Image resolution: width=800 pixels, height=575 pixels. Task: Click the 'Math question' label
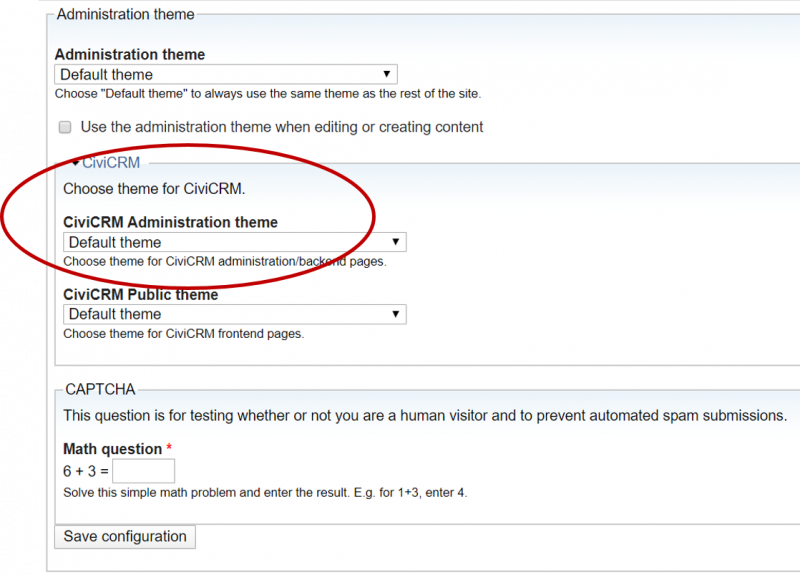pos(113,449)
